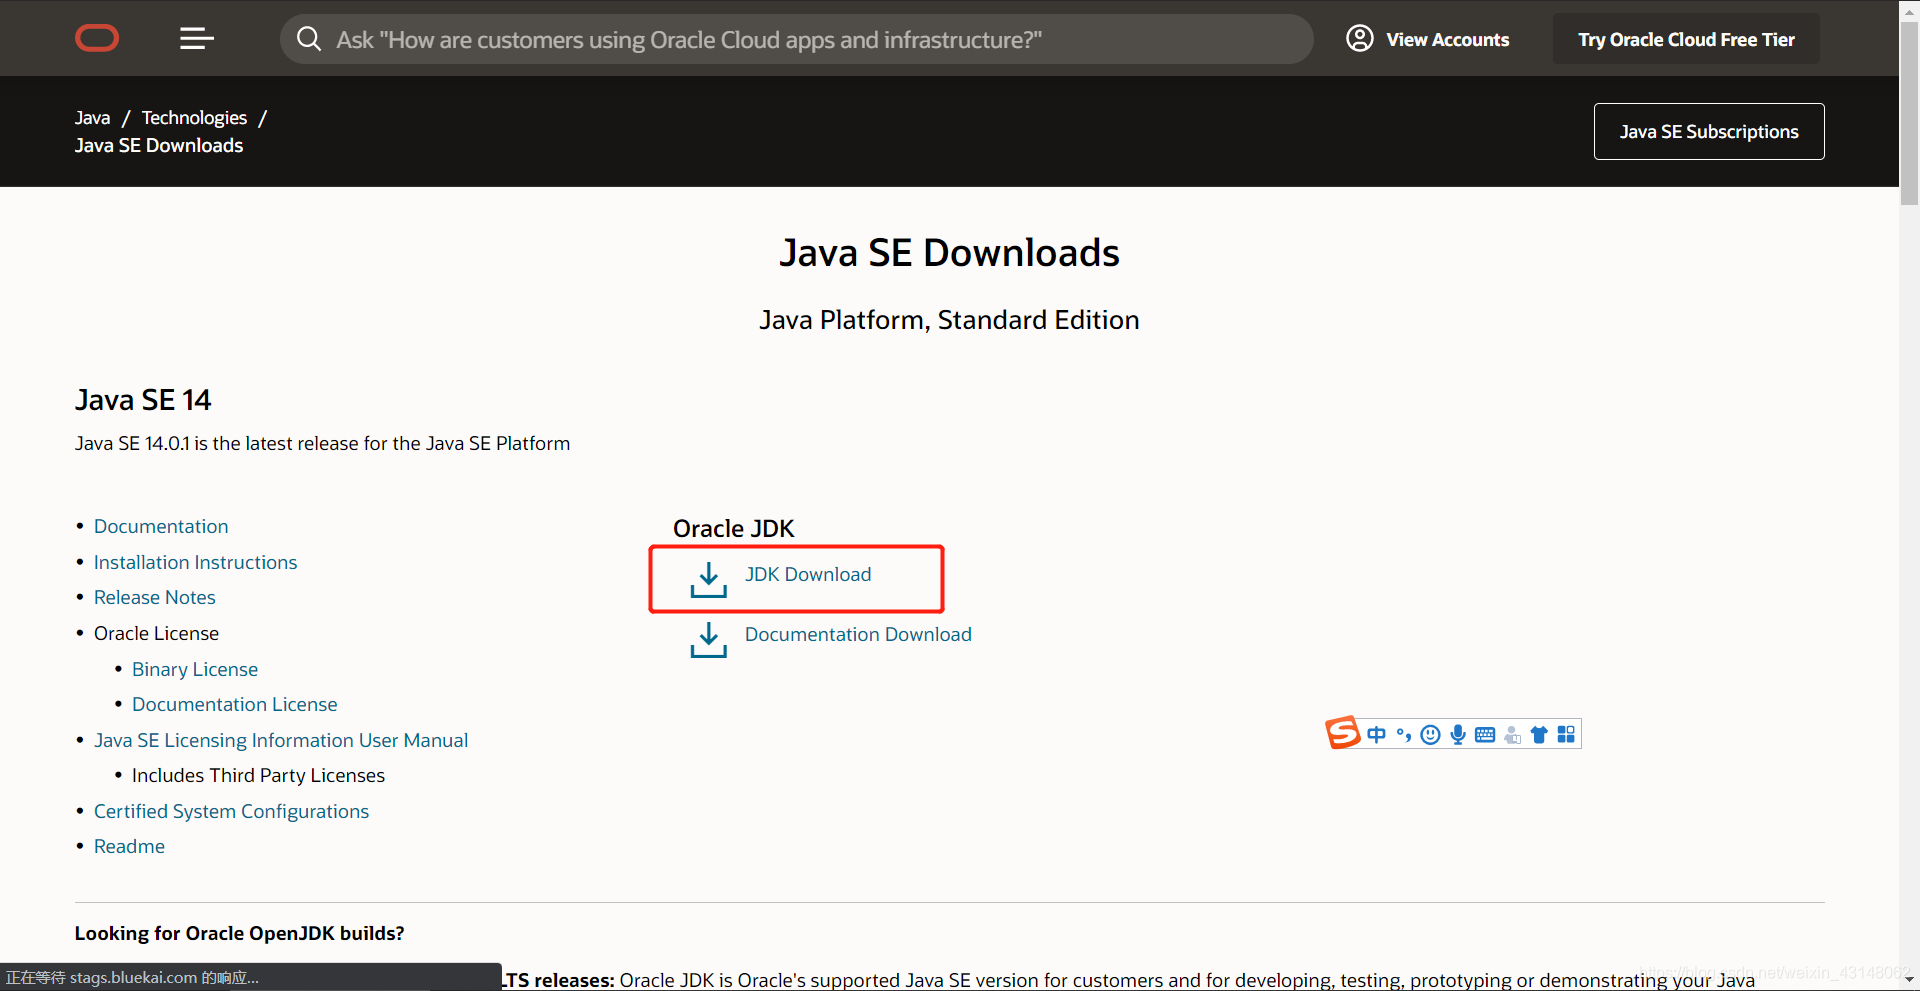Click the scrollbar down arrow
This screenshot has height=991, width=1920.
pyautogui.click(x=1909, y=981)
